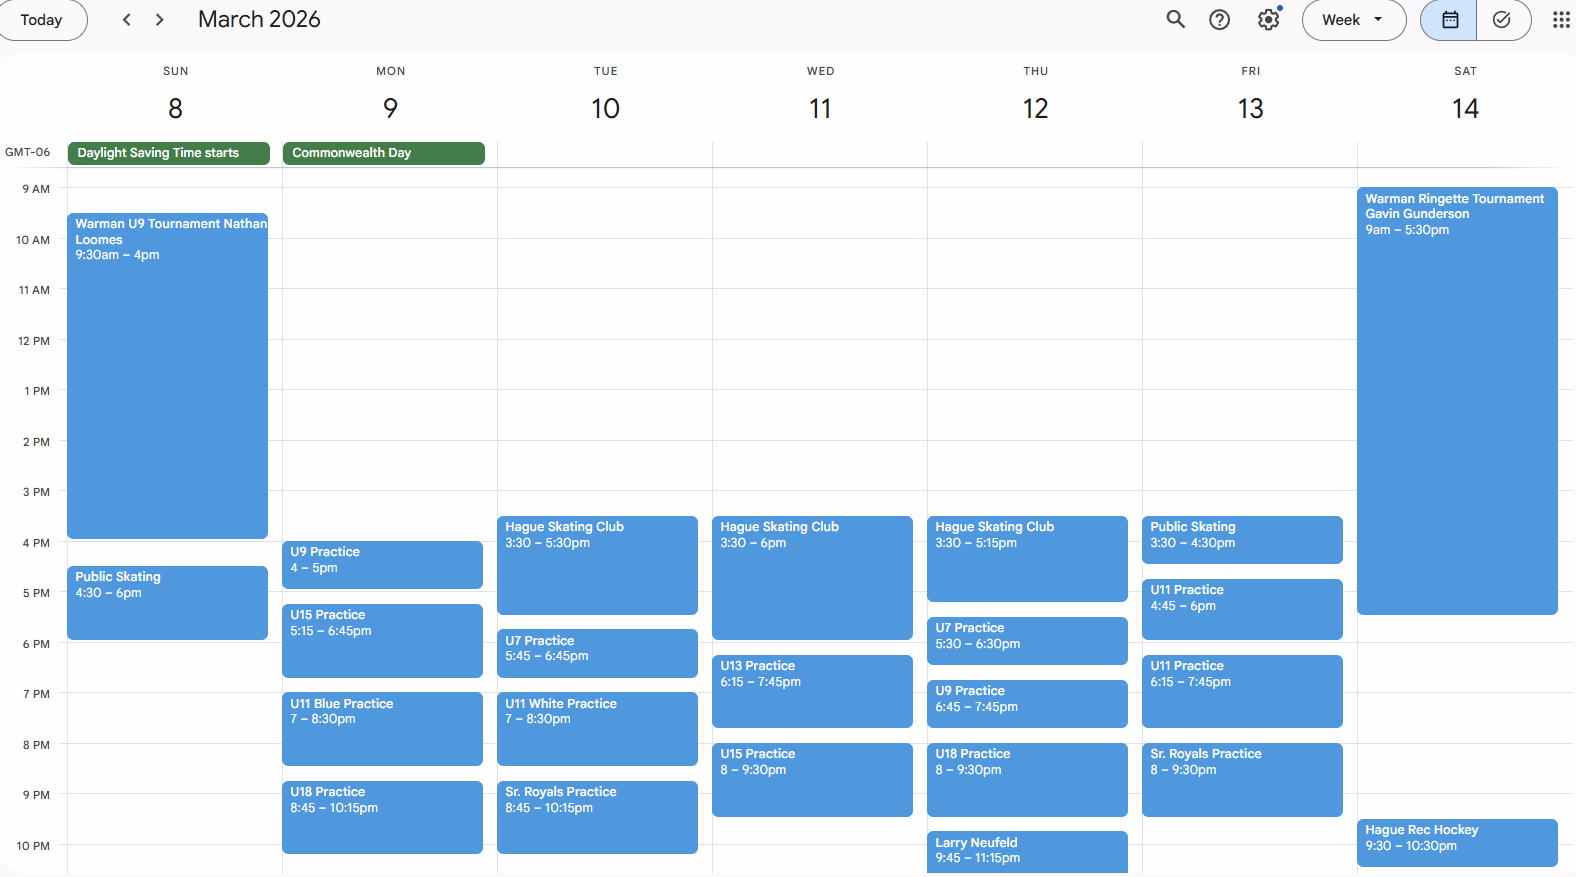Switch to Tasks view toggle
The image size is (1576, 877).
[1502, 20]
